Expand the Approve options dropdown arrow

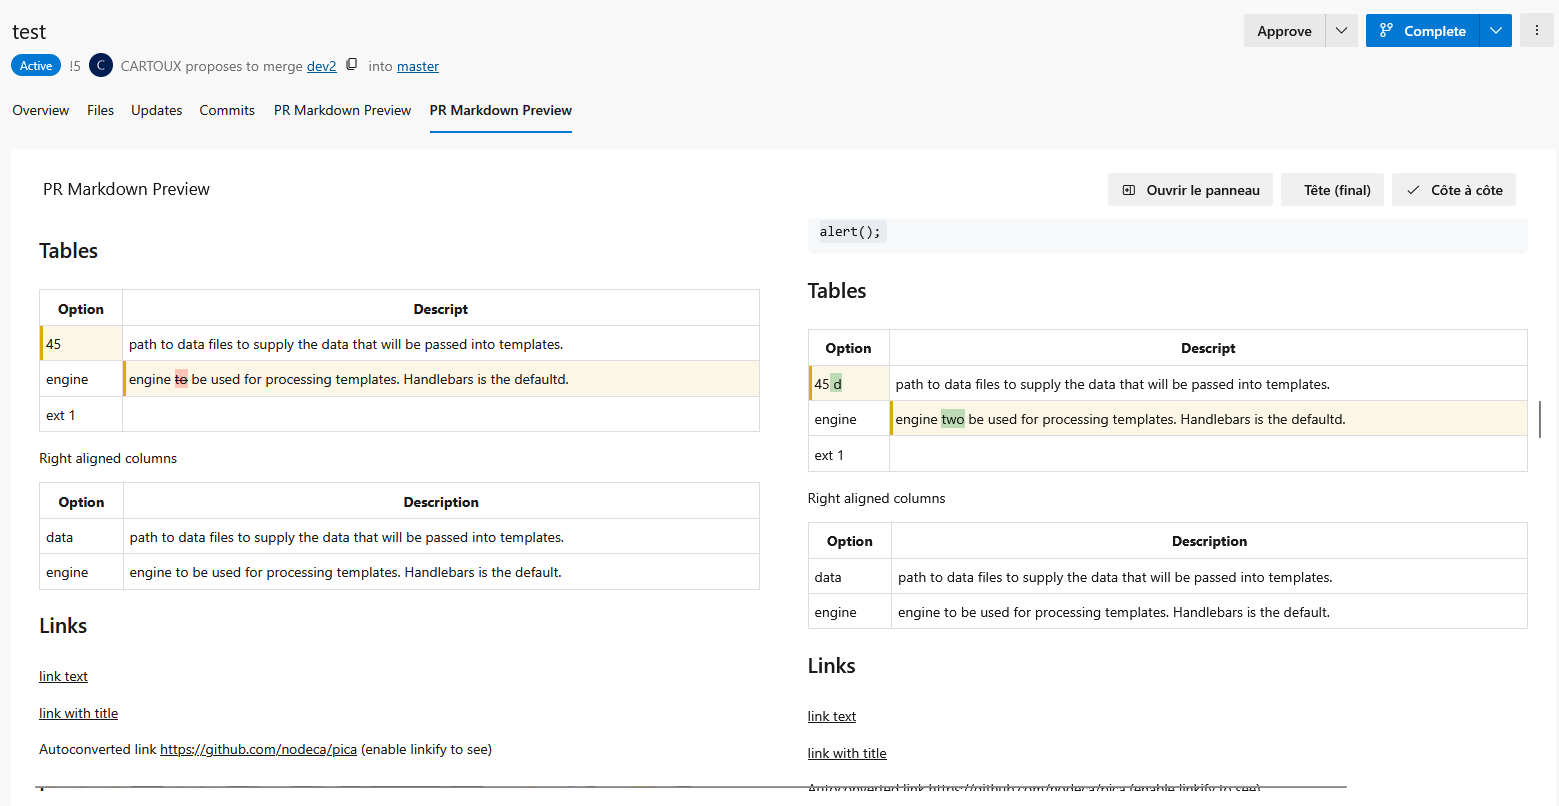click(1341, 30)
